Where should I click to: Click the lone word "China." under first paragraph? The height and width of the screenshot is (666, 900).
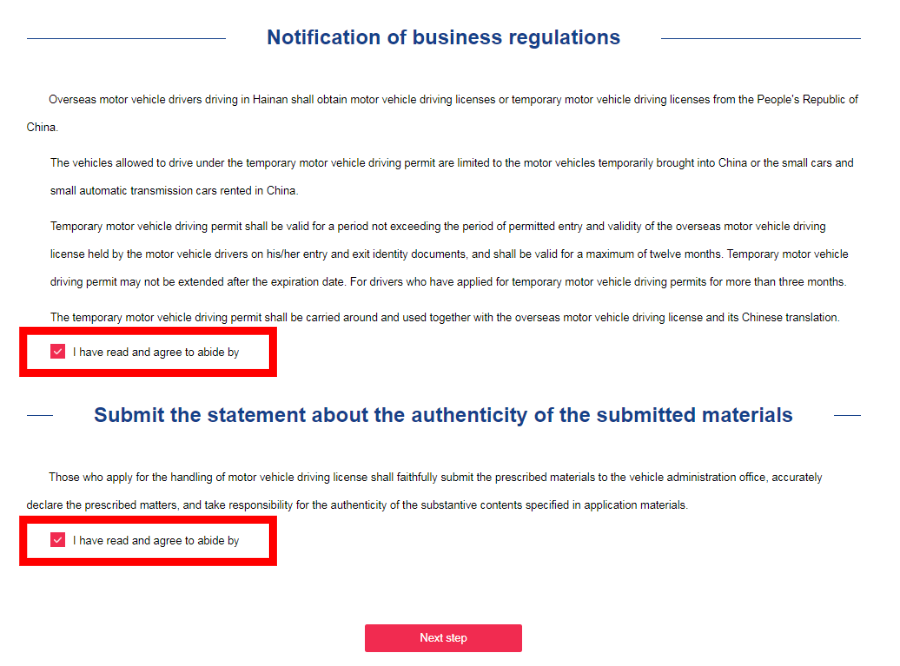tap(42, 128)
